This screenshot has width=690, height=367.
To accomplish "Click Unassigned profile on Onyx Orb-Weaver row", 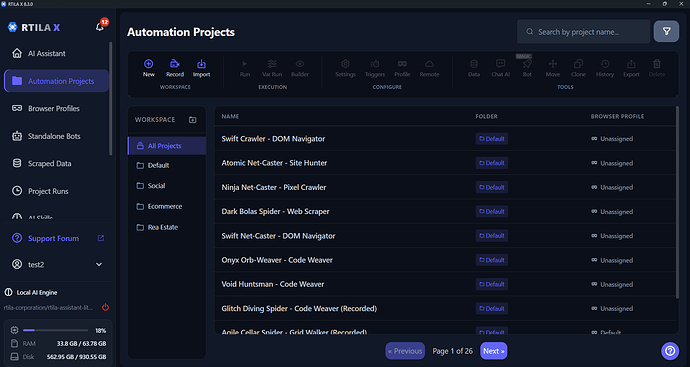I will coord(612,260).
